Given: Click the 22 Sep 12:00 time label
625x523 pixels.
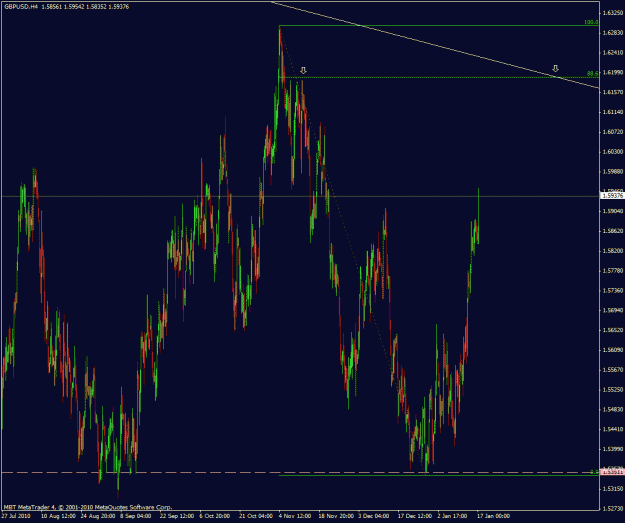Looking at the screenshot, I should tap(177, 516).
